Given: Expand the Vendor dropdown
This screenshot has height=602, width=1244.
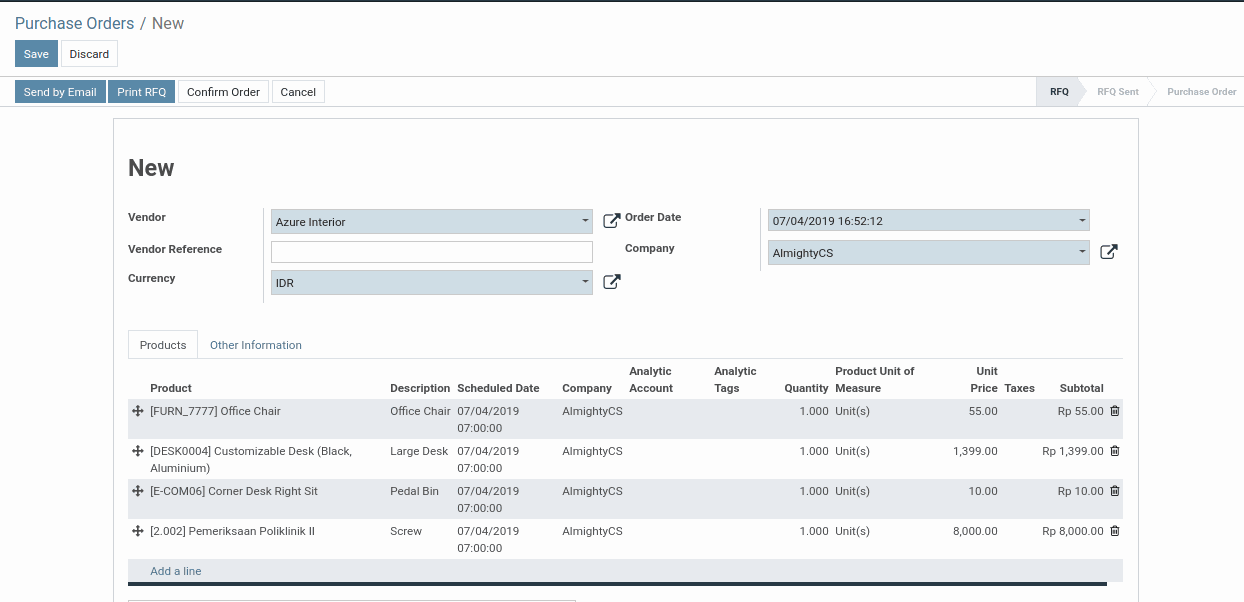Looking at the screenshot, I should [585, 221].
